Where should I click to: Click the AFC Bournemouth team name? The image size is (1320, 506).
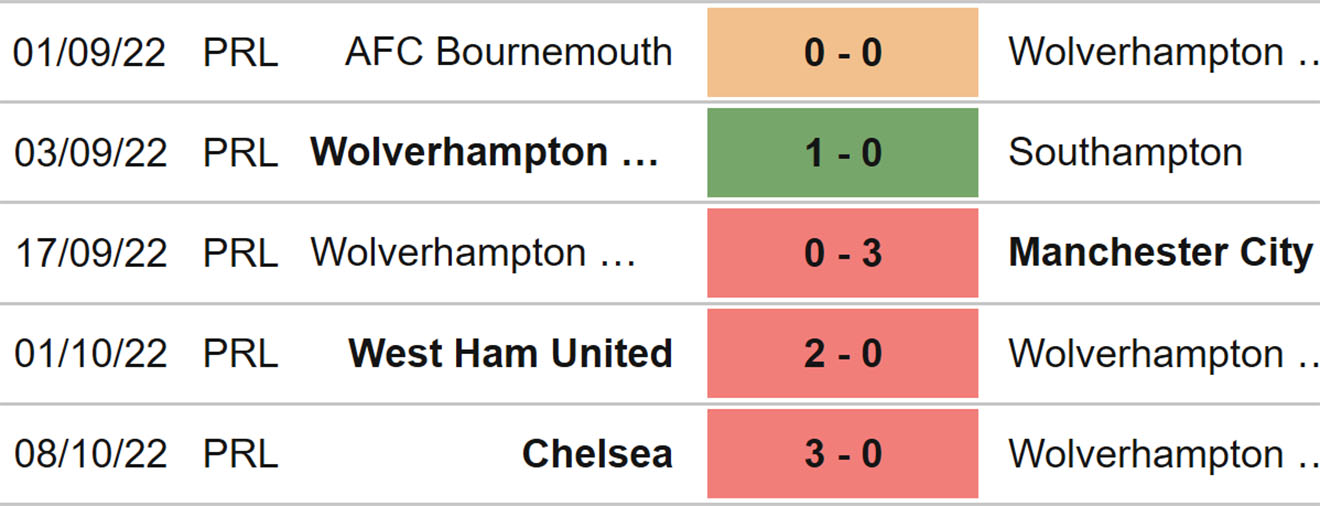508,52
